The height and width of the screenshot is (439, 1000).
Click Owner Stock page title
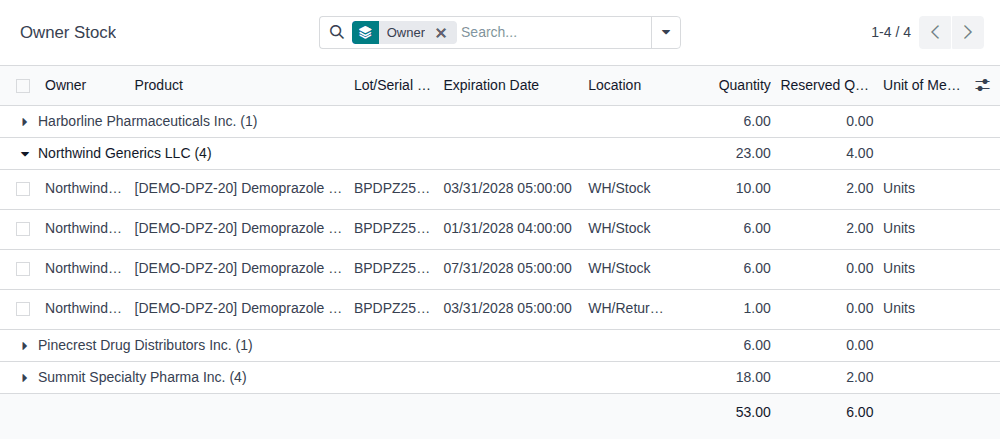68,33
